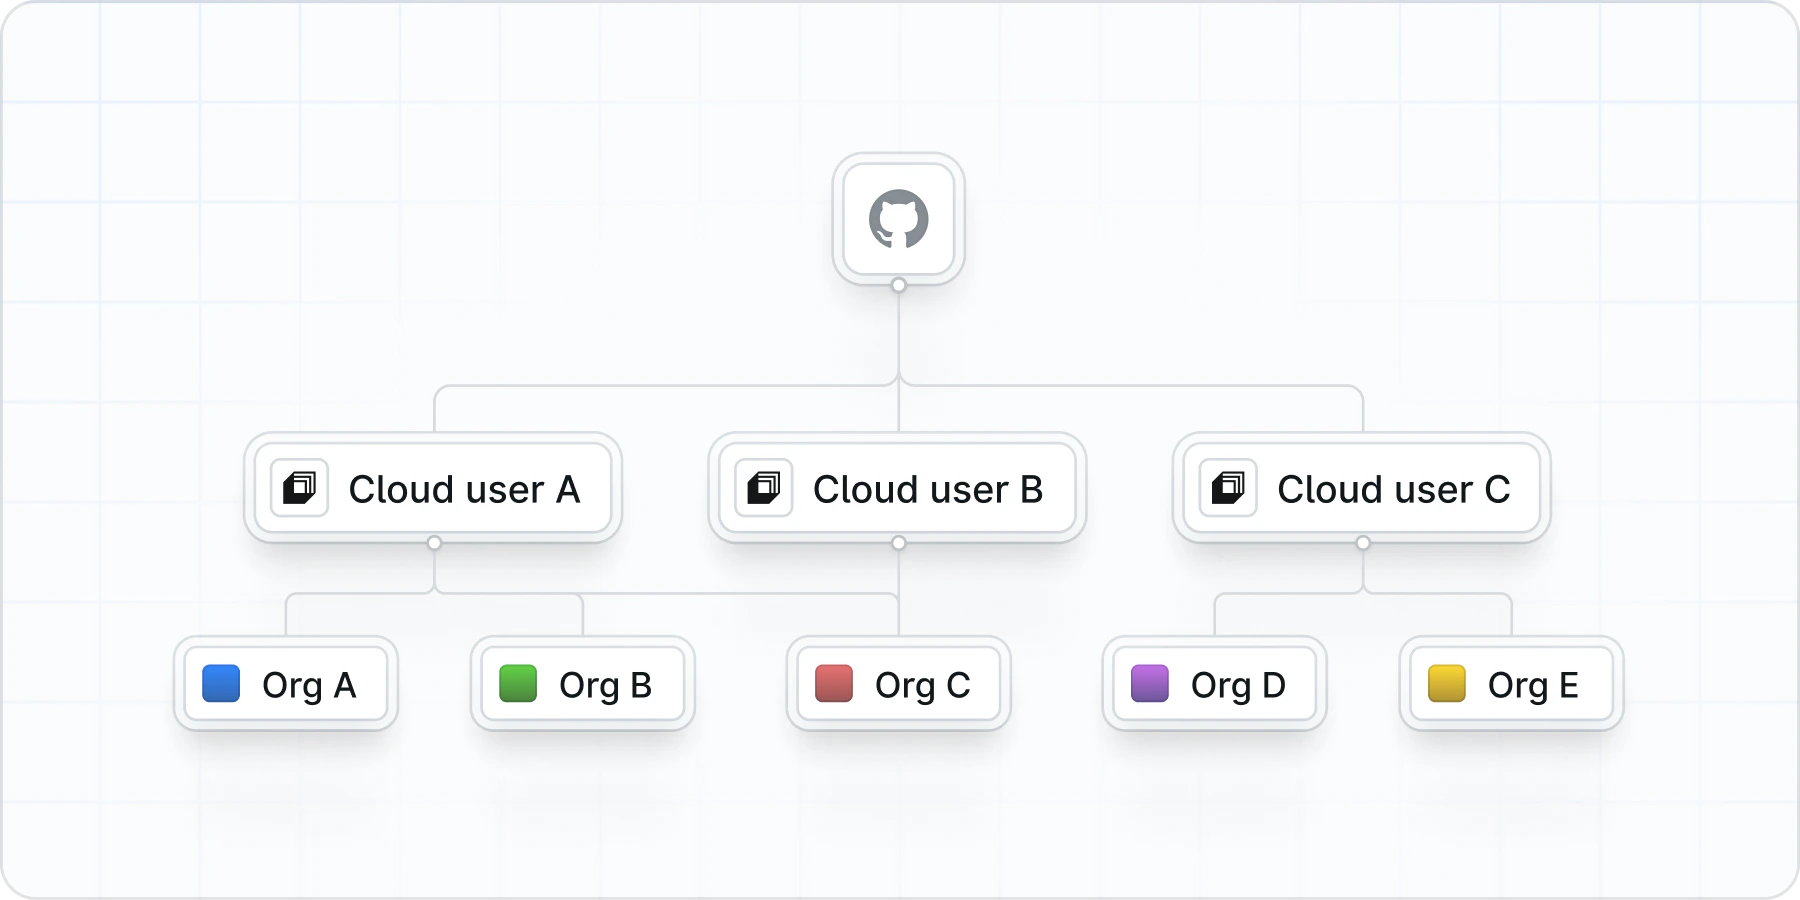This screenshot has height=900, width=1800.
Task: Click the repository icon beside Cloud user B
Action: (x=766, y=488)
